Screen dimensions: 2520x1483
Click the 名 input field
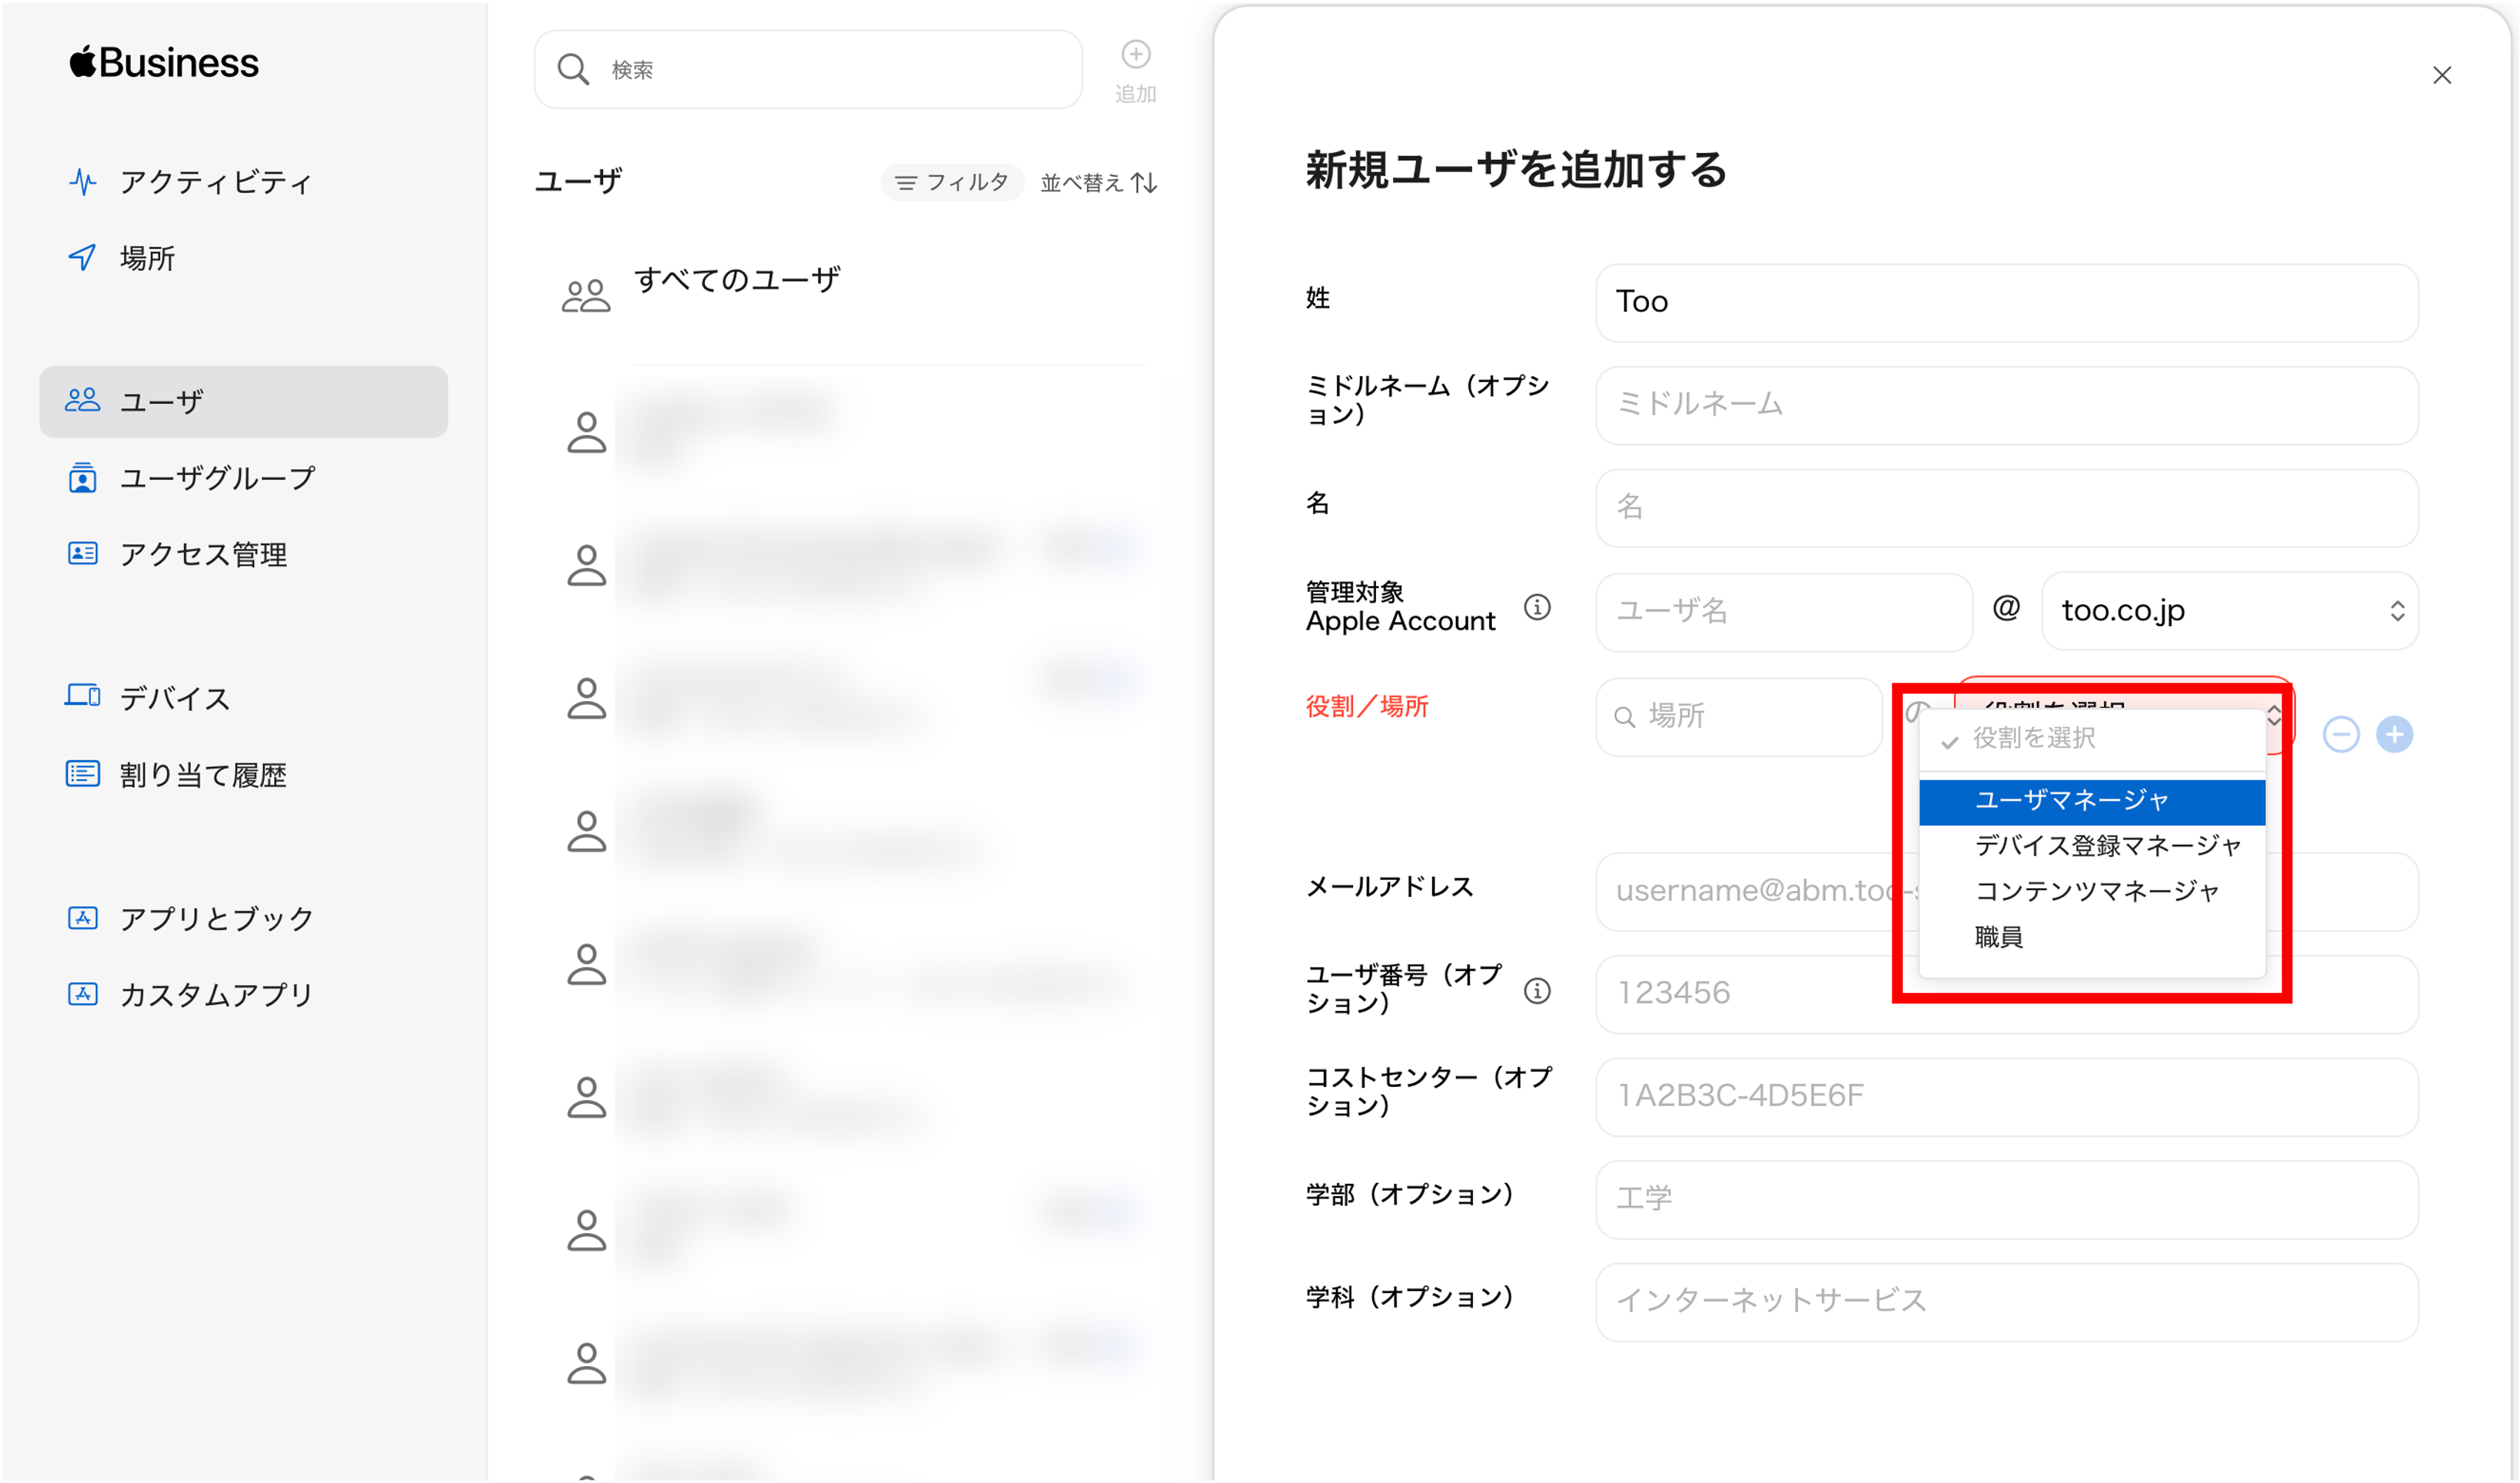point(2006,507)
